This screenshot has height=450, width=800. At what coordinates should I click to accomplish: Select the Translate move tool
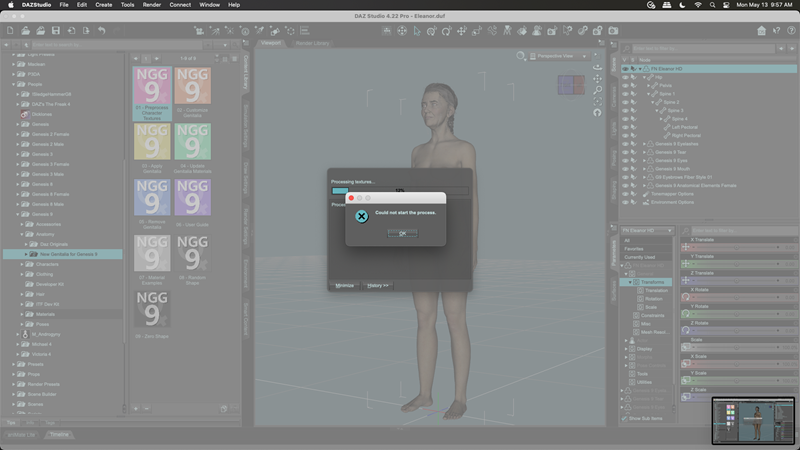[462, 31]
